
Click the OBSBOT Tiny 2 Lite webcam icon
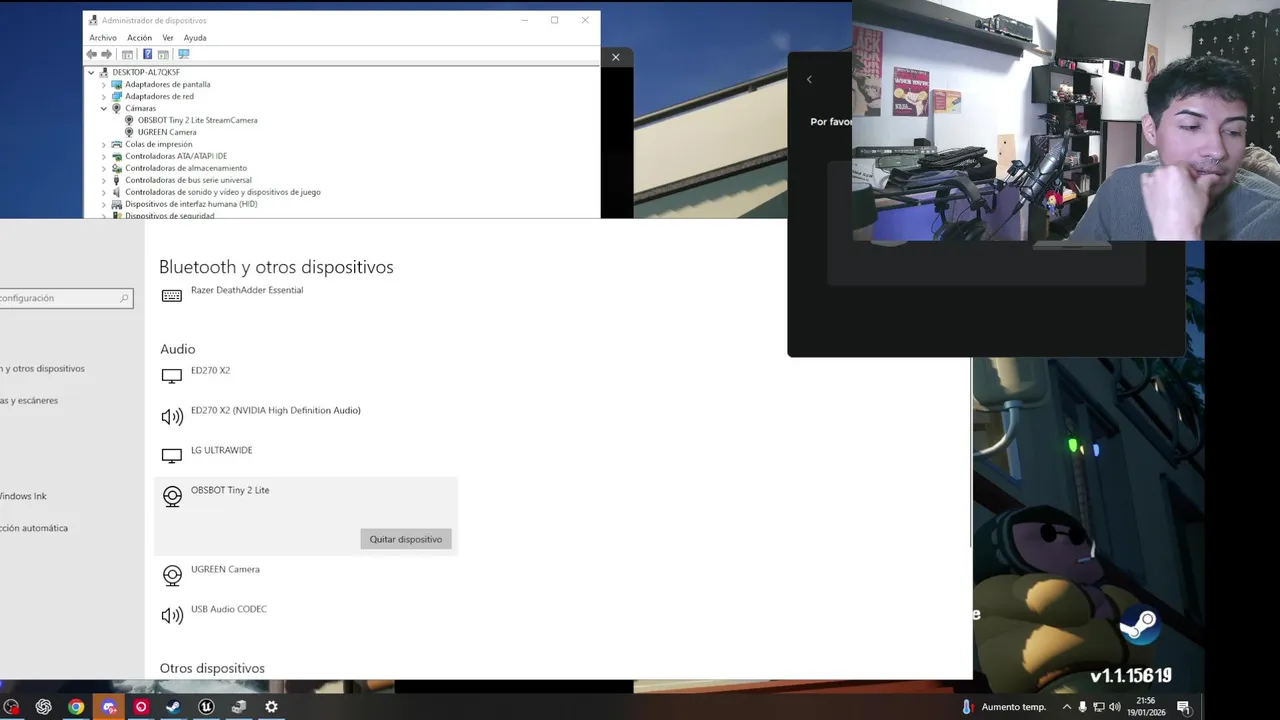click(x=172, y=497)
